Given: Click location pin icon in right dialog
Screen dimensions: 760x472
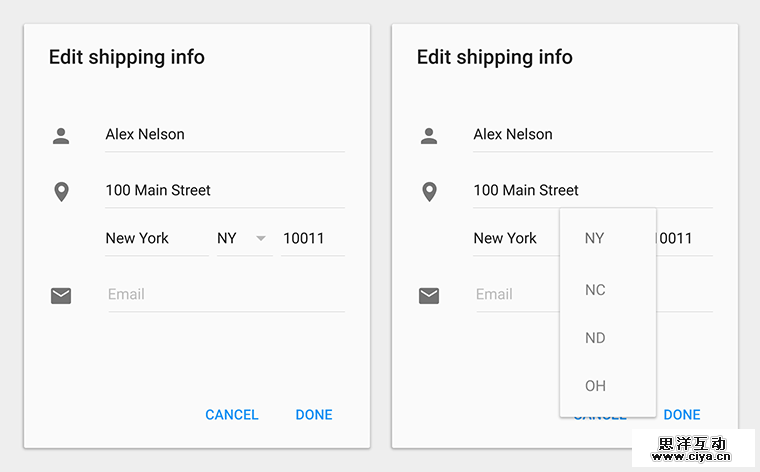Looking at the screenshot, I should (x=429, y=191).
